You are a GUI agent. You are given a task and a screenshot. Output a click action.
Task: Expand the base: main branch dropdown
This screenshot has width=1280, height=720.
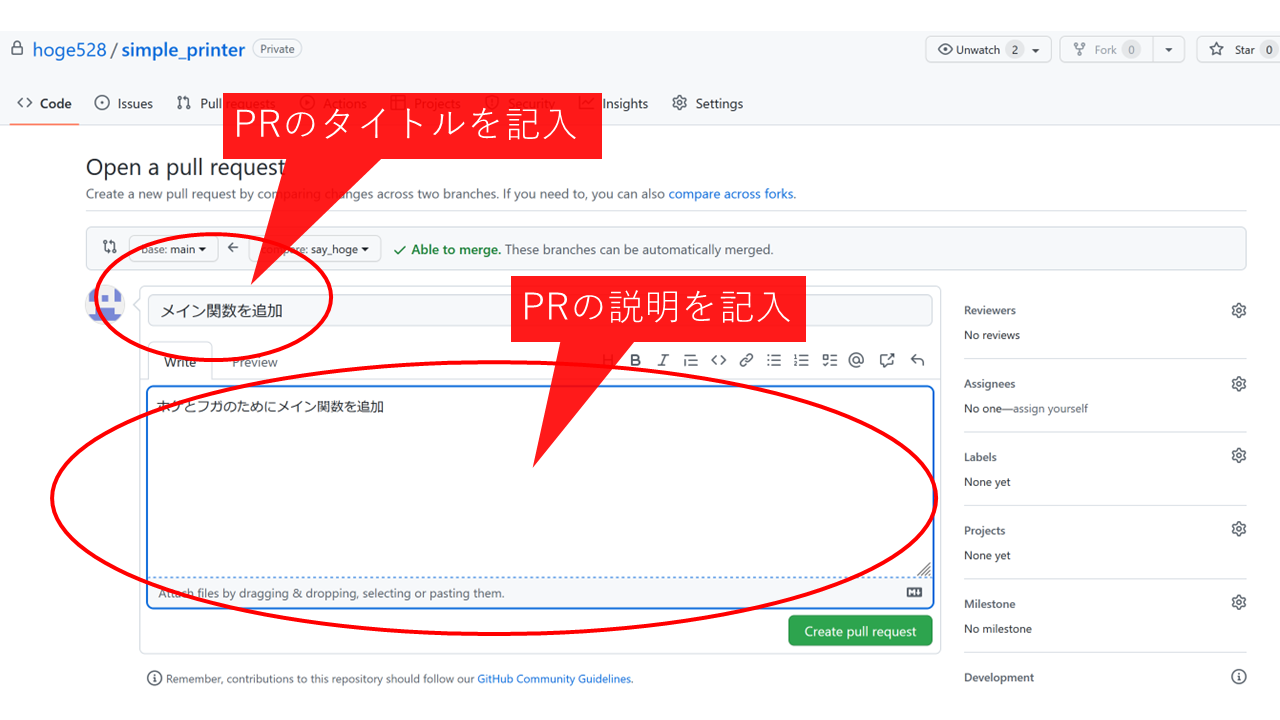pos(173,249)
